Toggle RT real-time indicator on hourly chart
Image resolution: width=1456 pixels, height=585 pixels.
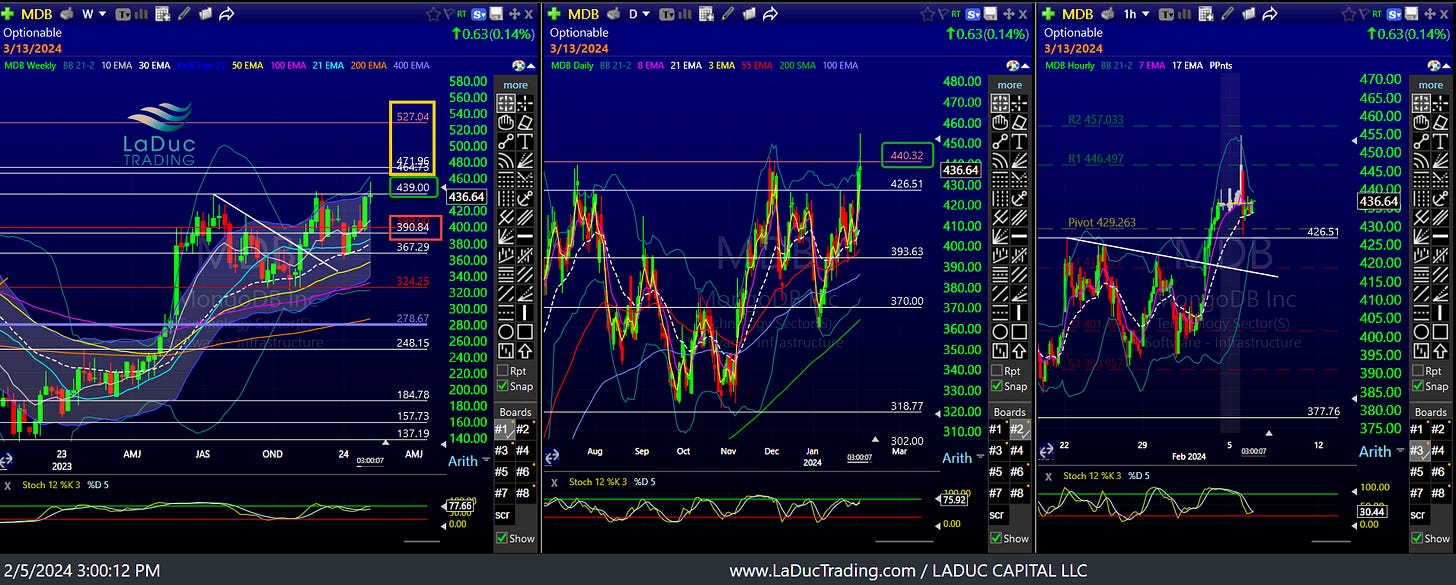coord(1377,14)
